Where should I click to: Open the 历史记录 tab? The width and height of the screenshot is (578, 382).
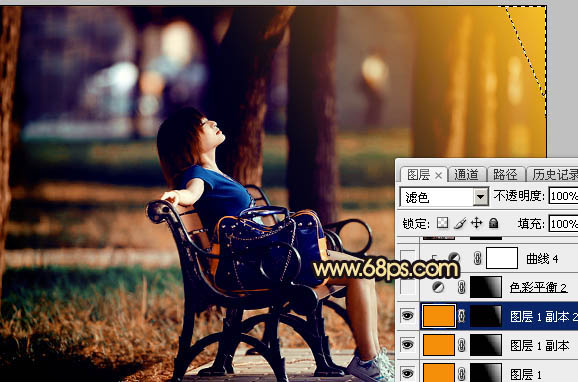pyautogui.click(x=554, y=174)
